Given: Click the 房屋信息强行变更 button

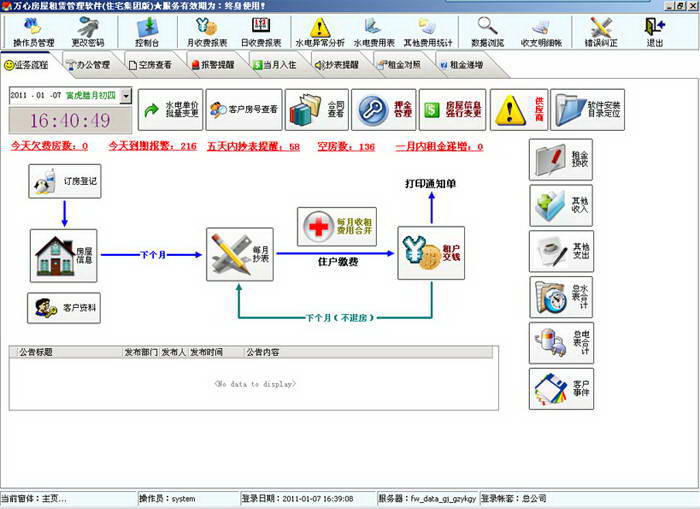Looking at the screenshot, I should pos(452,109).
